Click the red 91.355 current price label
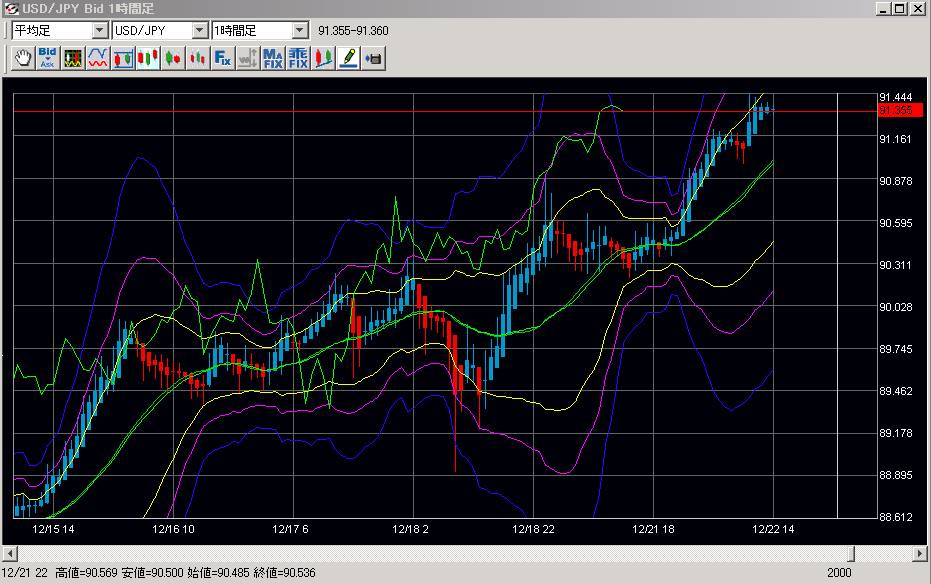Viewport: 931px width, 584px height. [x=900, y=110]
